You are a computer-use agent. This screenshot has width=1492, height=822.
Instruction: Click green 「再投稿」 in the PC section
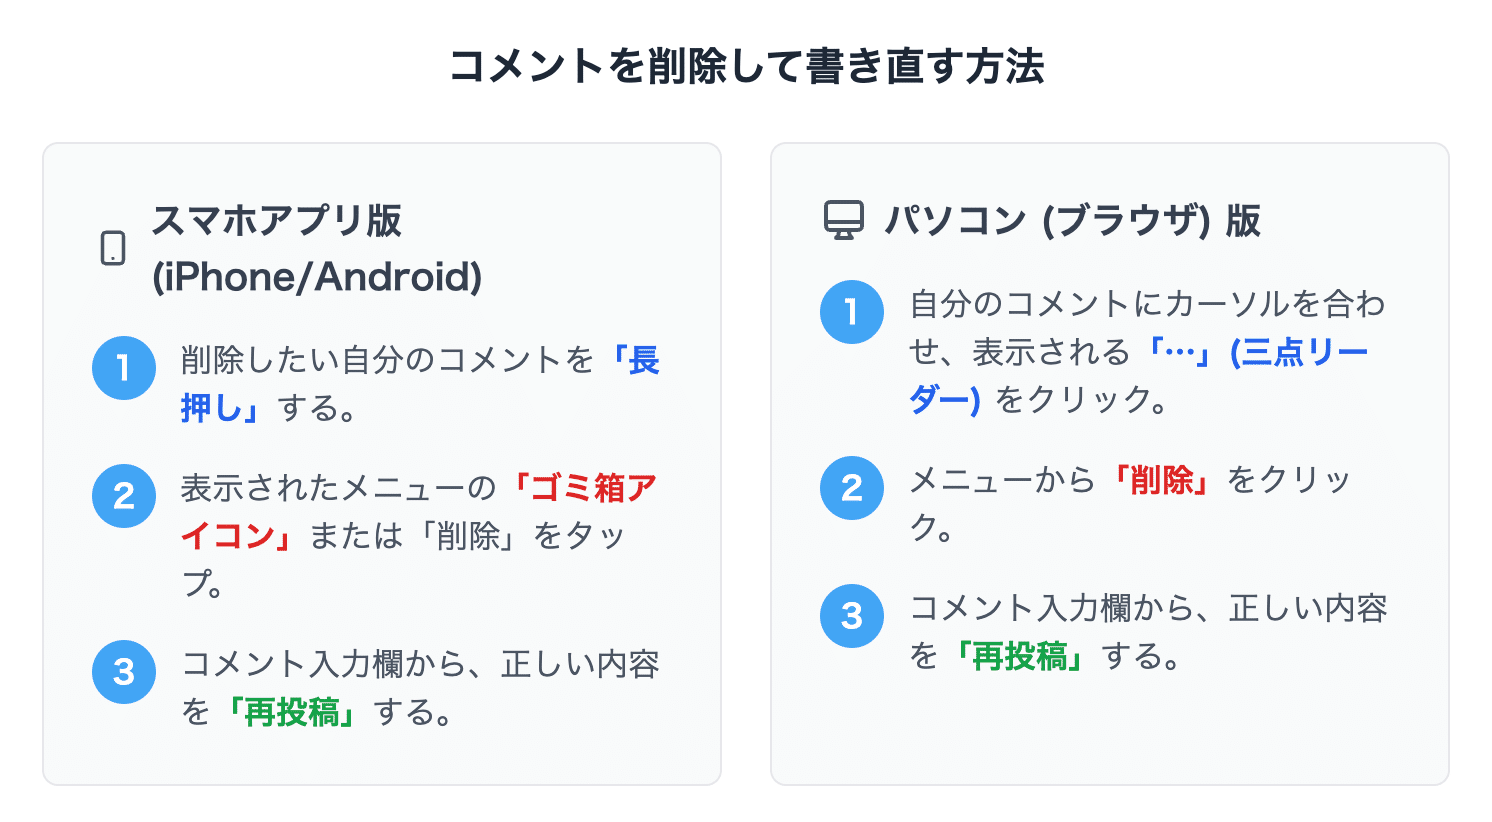tap(1018, 656)
